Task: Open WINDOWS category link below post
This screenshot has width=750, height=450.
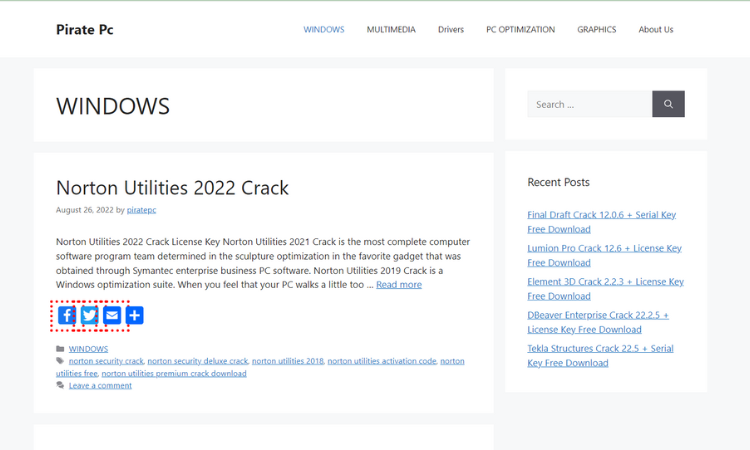Action: point(88,349)
